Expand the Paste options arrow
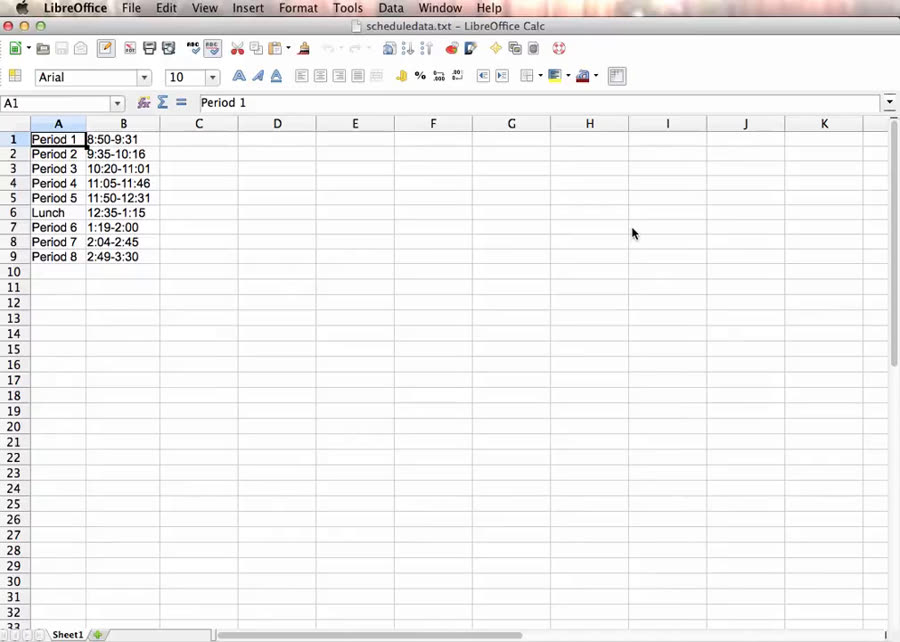The width and height of the screenshot is (900, 642). coord(288,48)
